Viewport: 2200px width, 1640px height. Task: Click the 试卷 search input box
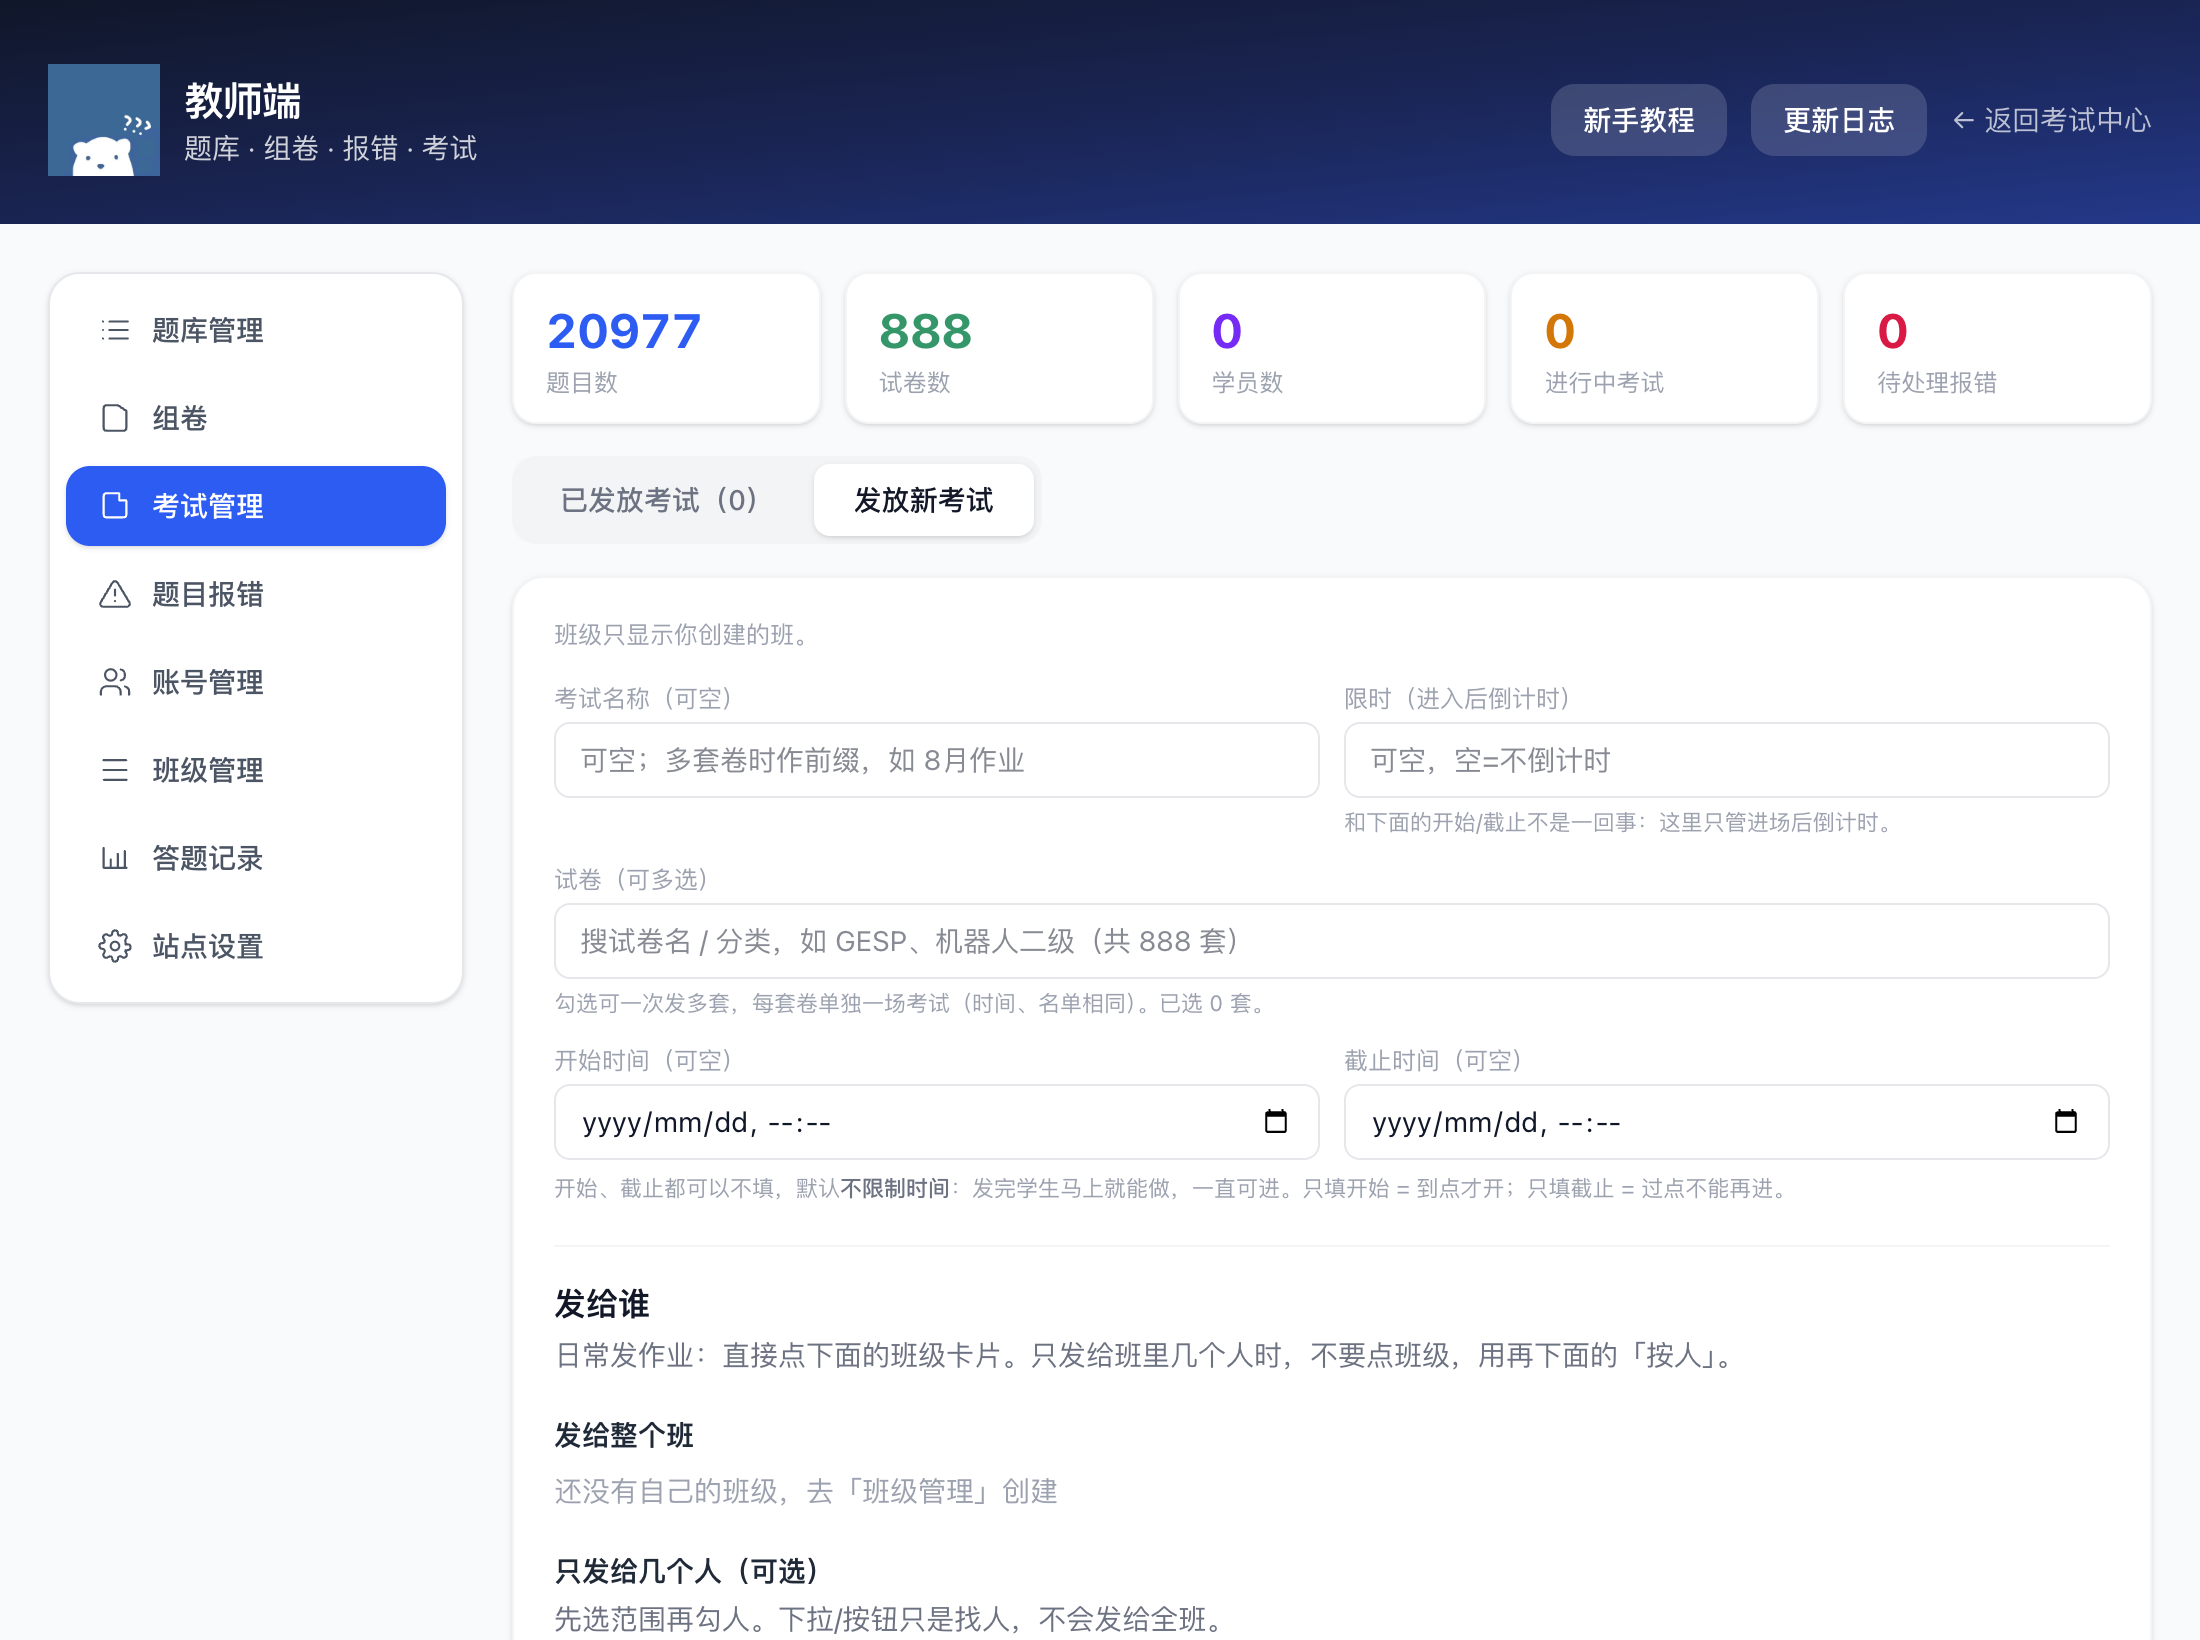click(x=1332, y=941)
